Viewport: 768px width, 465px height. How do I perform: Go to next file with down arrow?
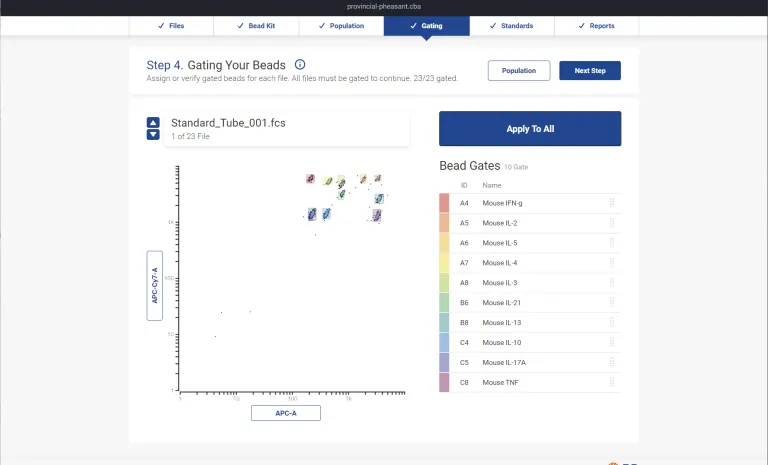click(x=153, y=134)
